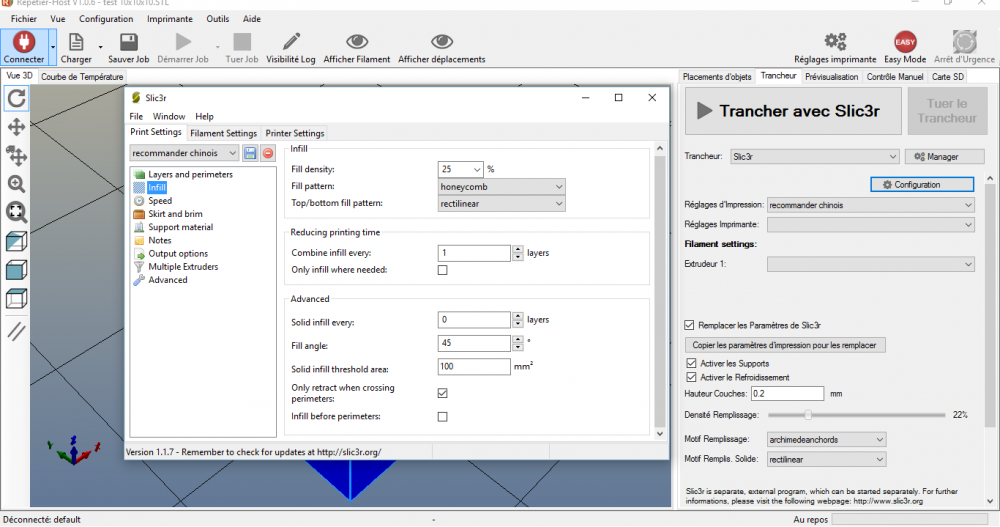Click the Démarrer Job play icon
Image resolution: width=1000 pixels, height=527 pixels.
point(184,42)
